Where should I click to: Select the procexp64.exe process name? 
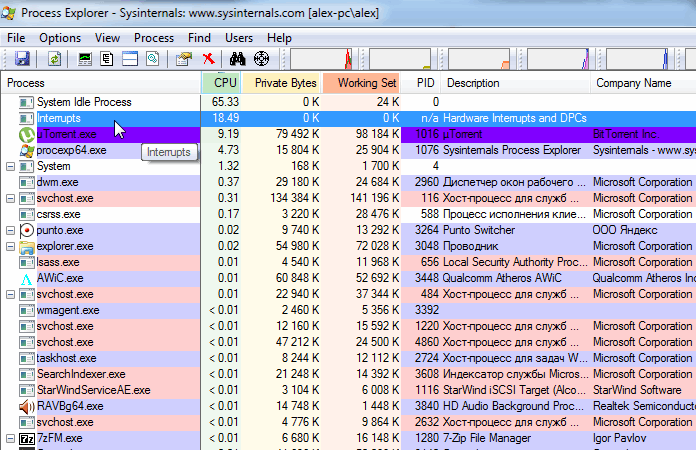click(71, 150)
